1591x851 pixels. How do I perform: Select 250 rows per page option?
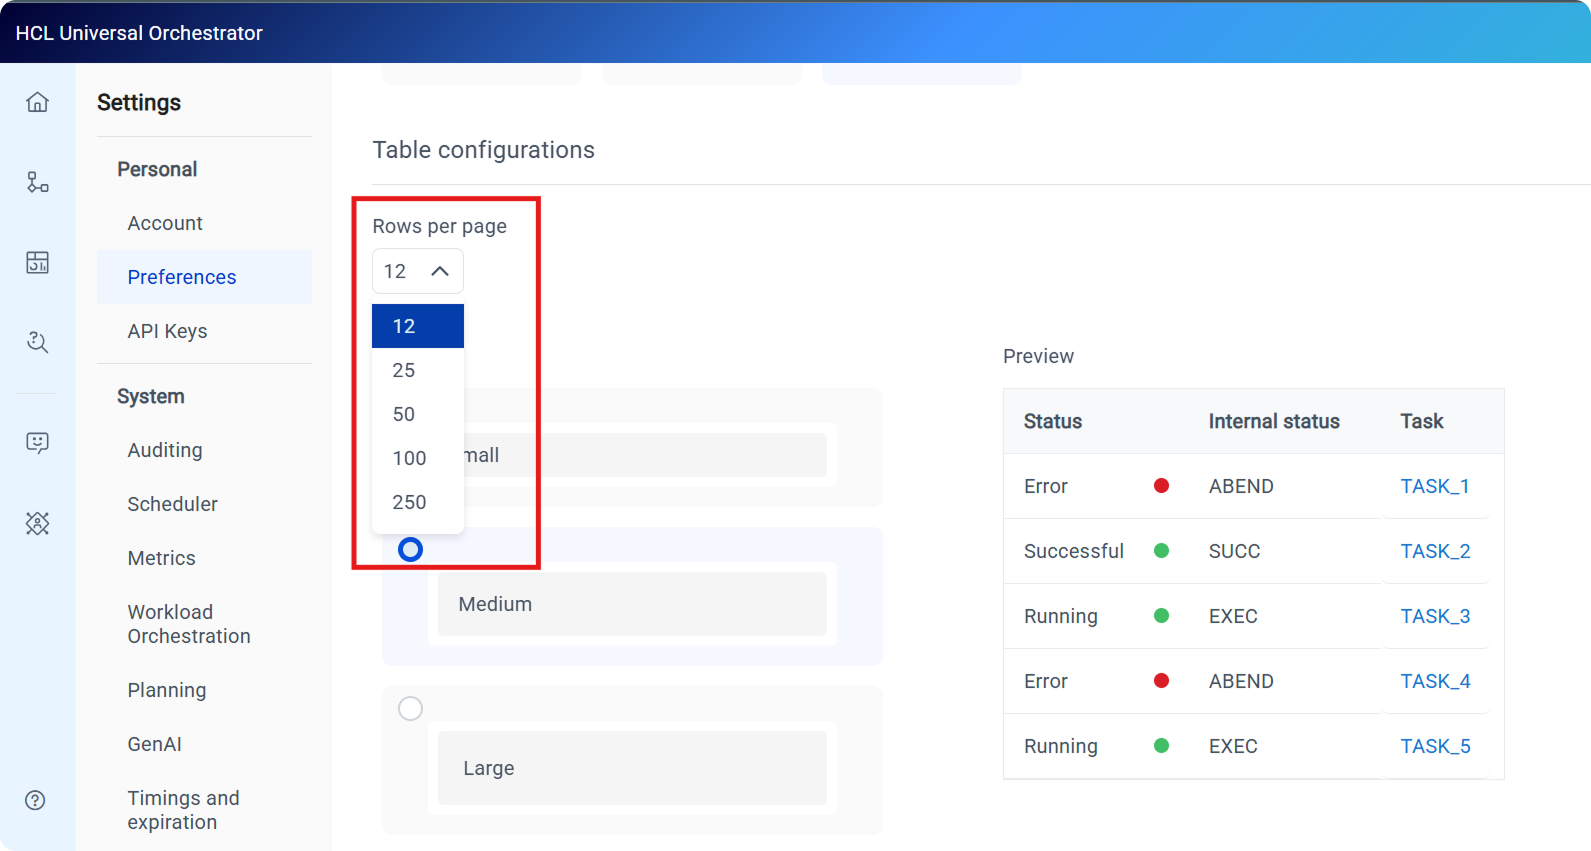click(x=418, y=502)
